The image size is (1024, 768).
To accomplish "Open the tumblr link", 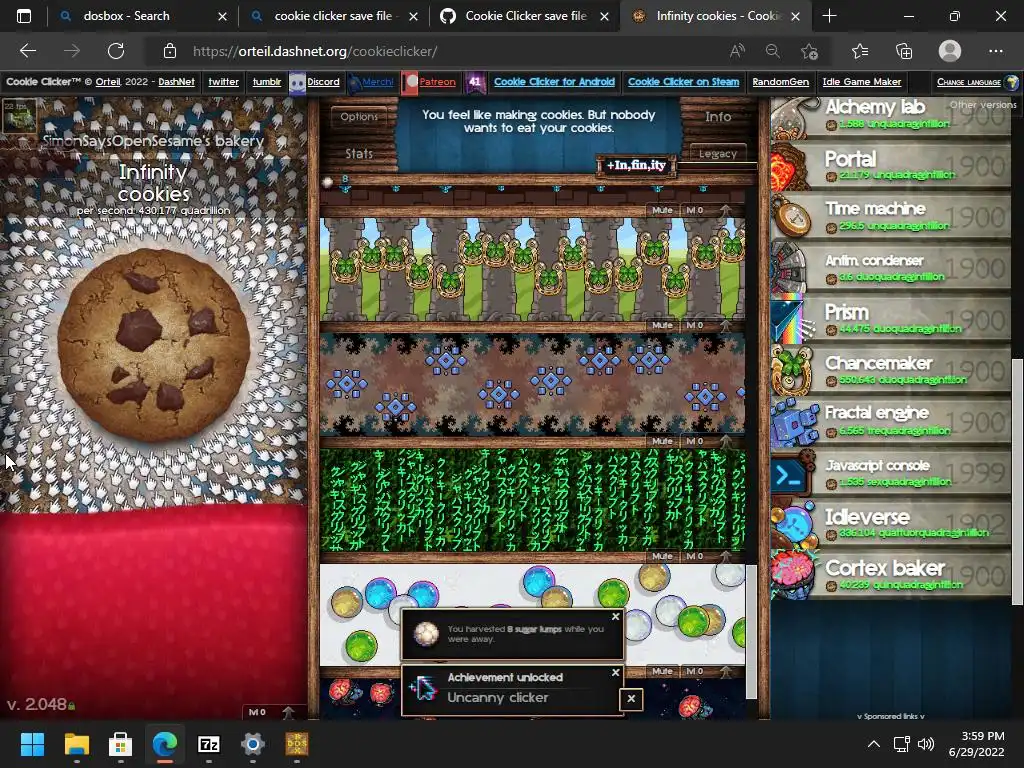I will click(x=266, y=82).
